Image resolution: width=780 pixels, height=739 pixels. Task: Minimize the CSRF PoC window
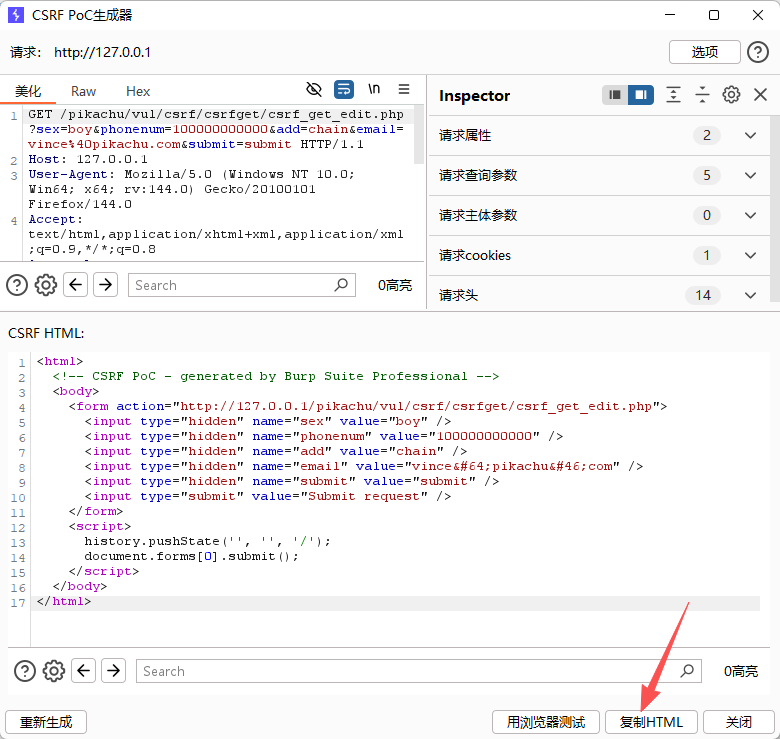pyautogui.click(x=670, y=15)
